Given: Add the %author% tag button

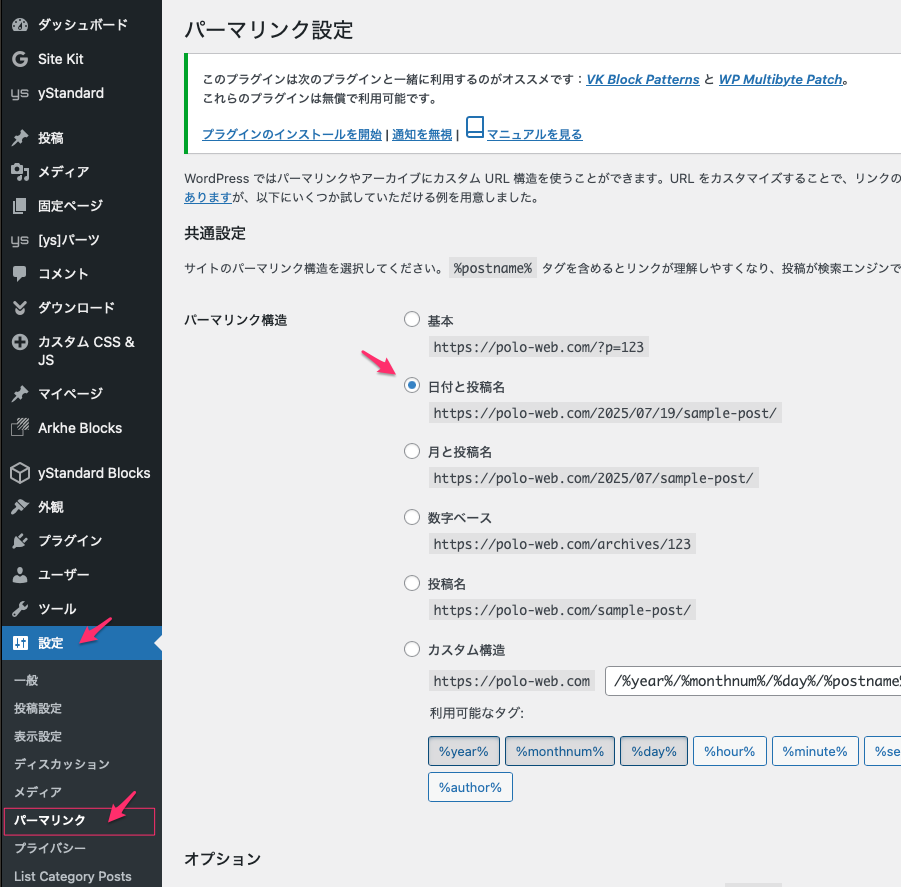Looking at the screenshot, I should (x=471, y=787).
